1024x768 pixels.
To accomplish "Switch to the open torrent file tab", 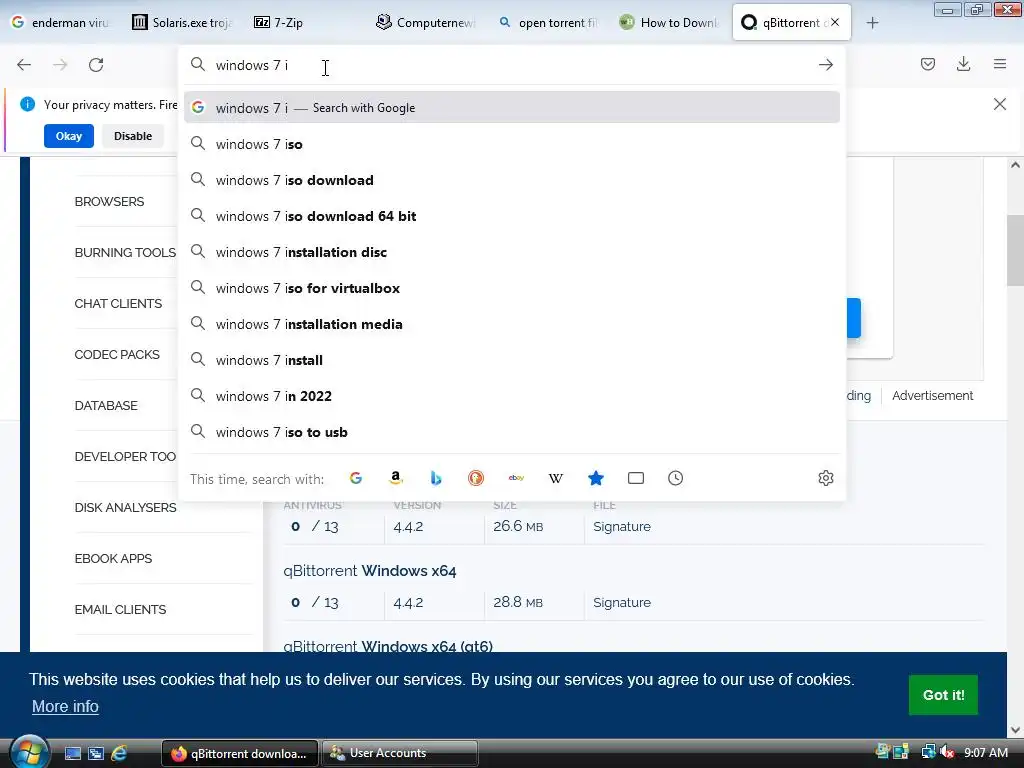I will [x=547, y=22].
